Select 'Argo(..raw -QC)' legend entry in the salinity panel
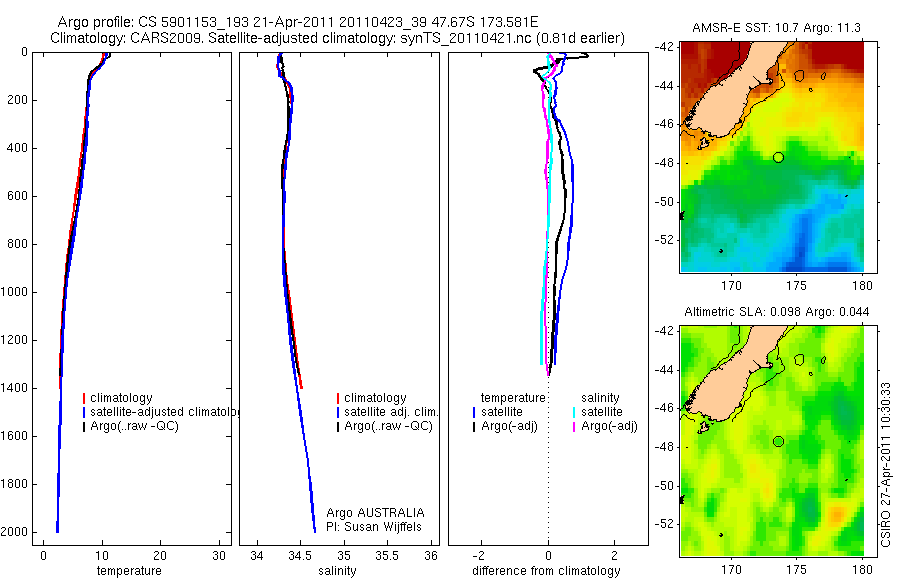This screenshot has height=580, width=900. pos(389,426)
